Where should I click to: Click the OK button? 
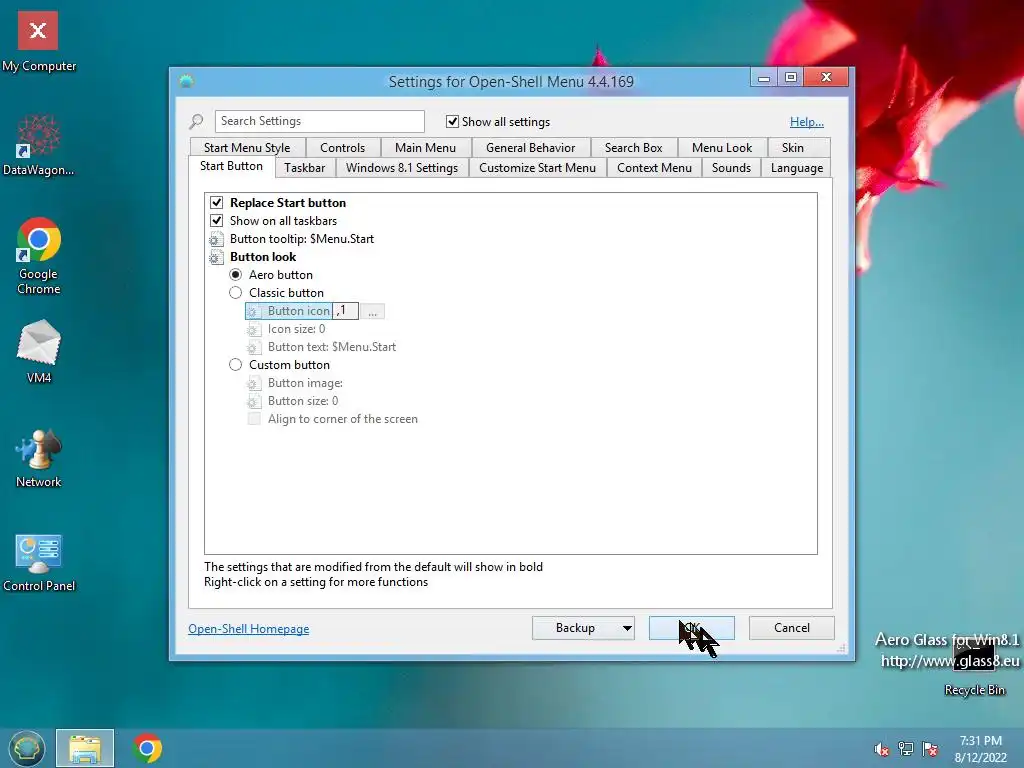point(692,628)
